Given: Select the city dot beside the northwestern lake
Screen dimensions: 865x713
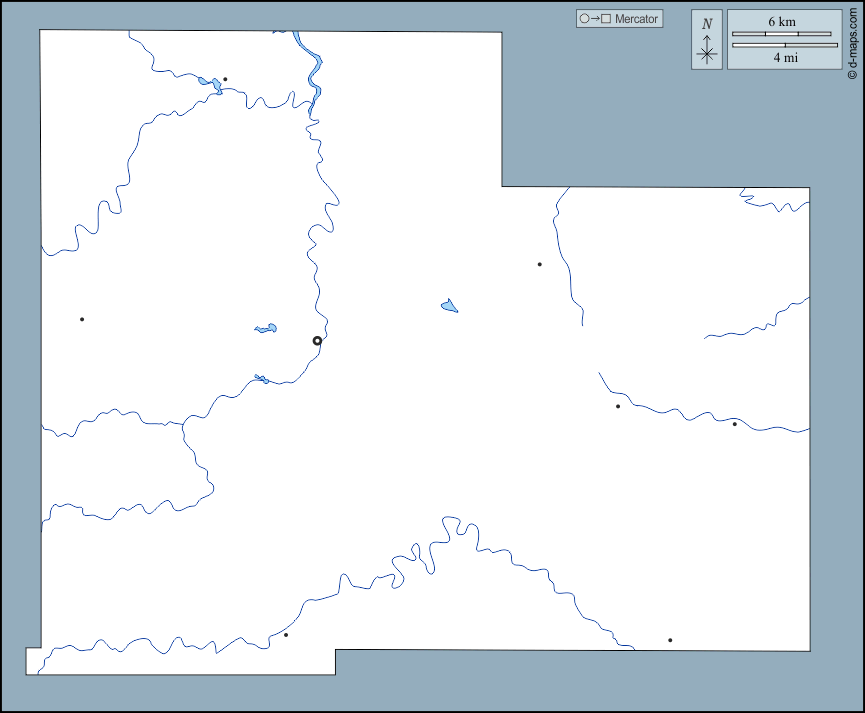Looking at the screenshot, I should click(225, 79).
